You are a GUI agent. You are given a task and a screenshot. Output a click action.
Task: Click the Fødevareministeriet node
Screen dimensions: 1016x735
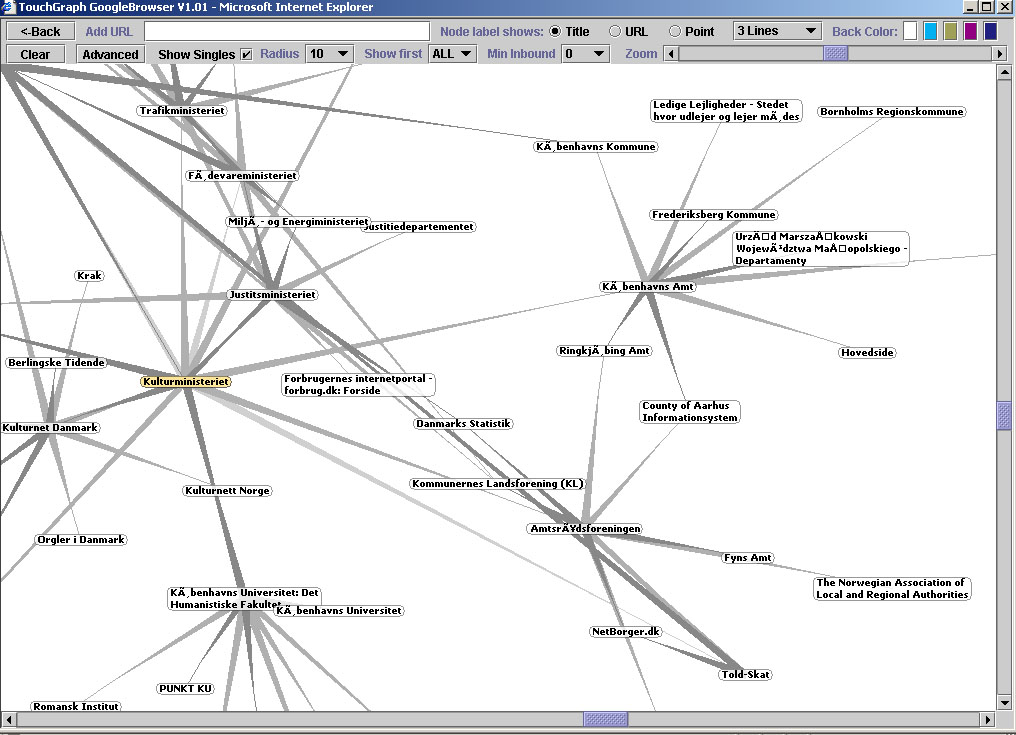click(x=242, y=176)
